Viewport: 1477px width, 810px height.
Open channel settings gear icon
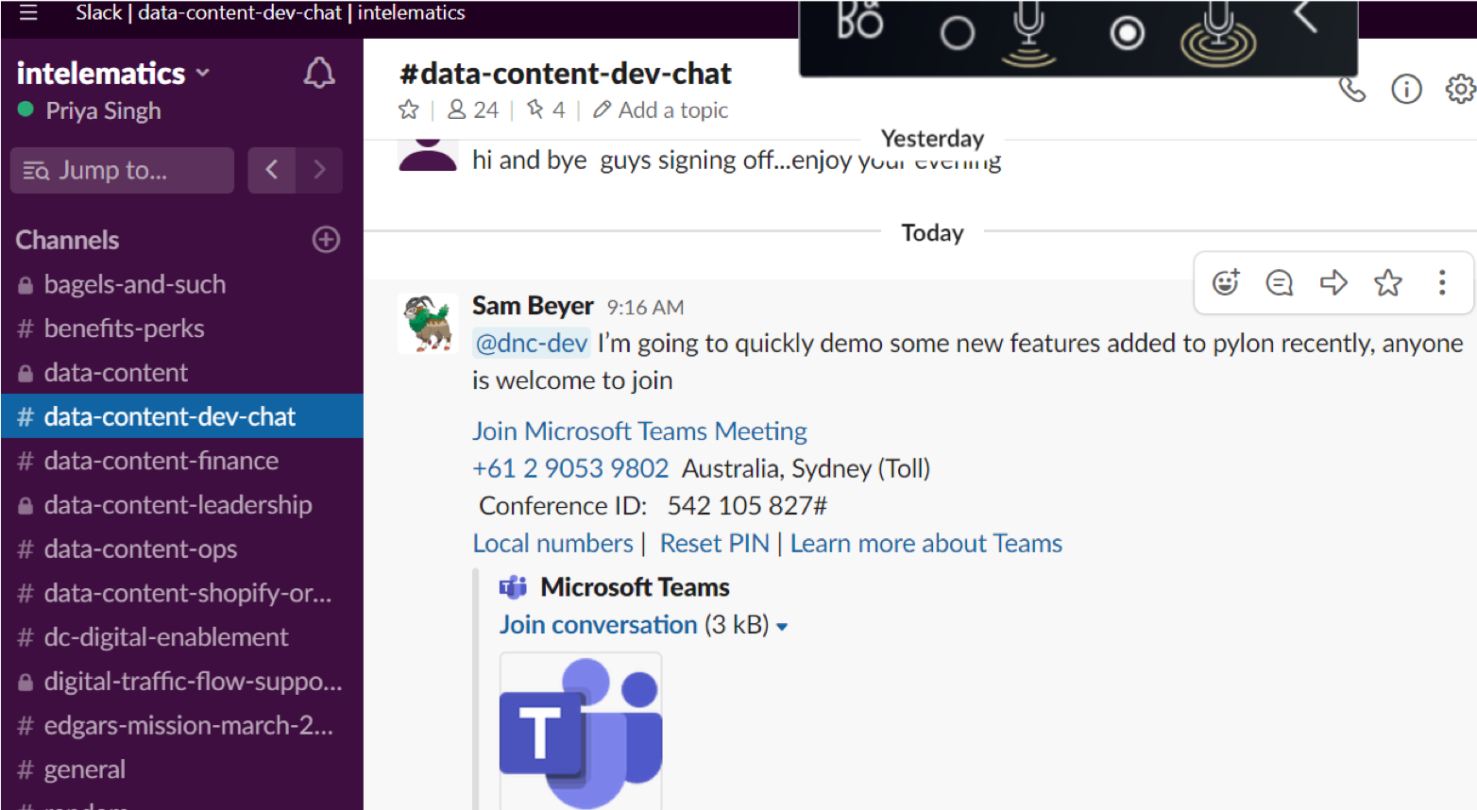[1461, 89]
